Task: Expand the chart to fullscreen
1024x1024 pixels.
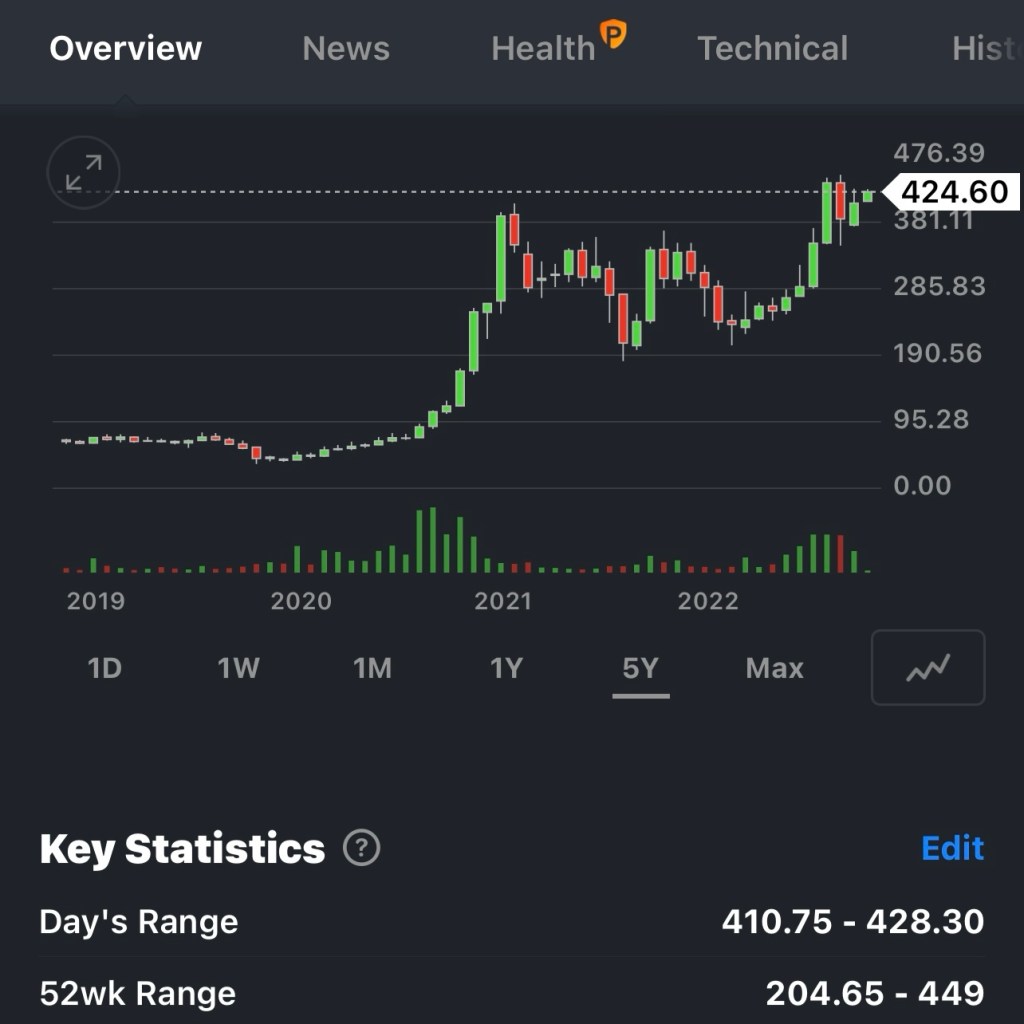Action: point(83,172)
